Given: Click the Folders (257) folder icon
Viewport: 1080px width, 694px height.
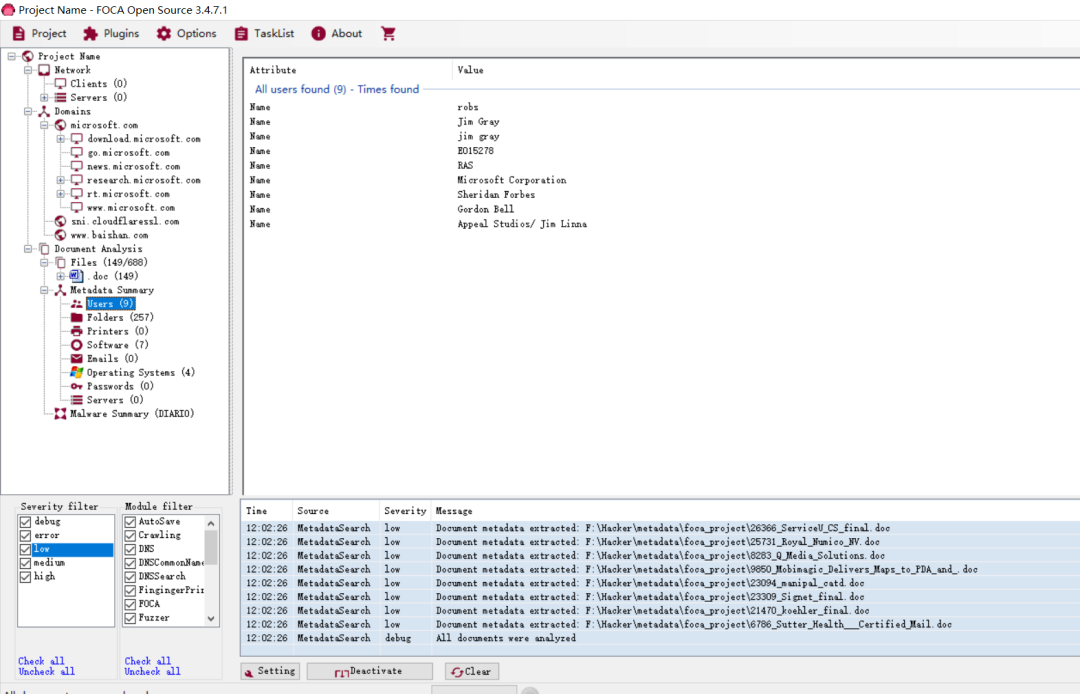Looking at the screenshot, I should (x=76, y=317).
